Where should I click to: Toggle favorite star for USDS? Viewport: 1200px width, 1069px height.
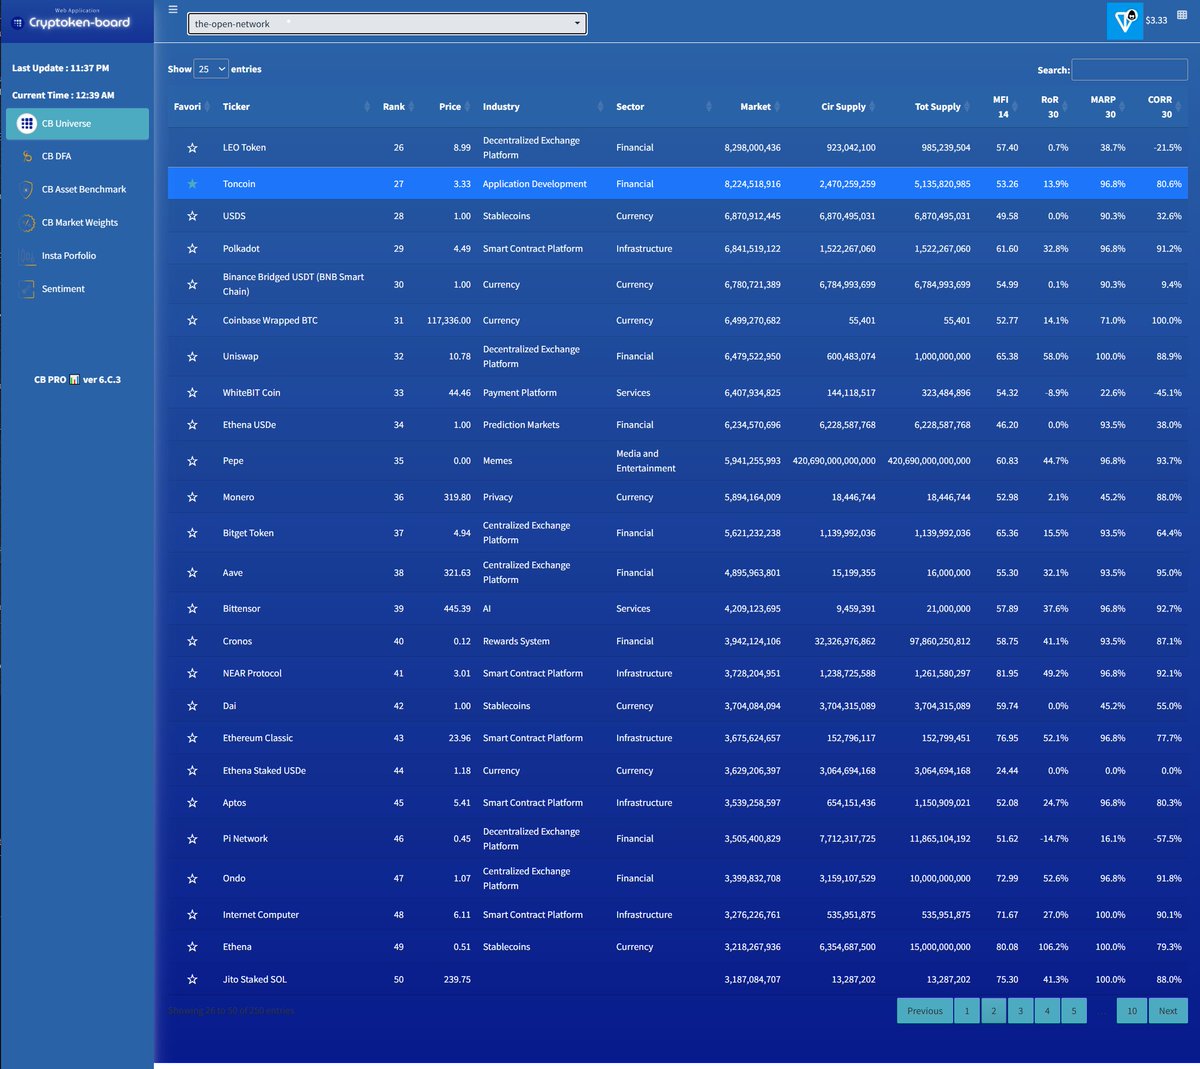[192, 216]
